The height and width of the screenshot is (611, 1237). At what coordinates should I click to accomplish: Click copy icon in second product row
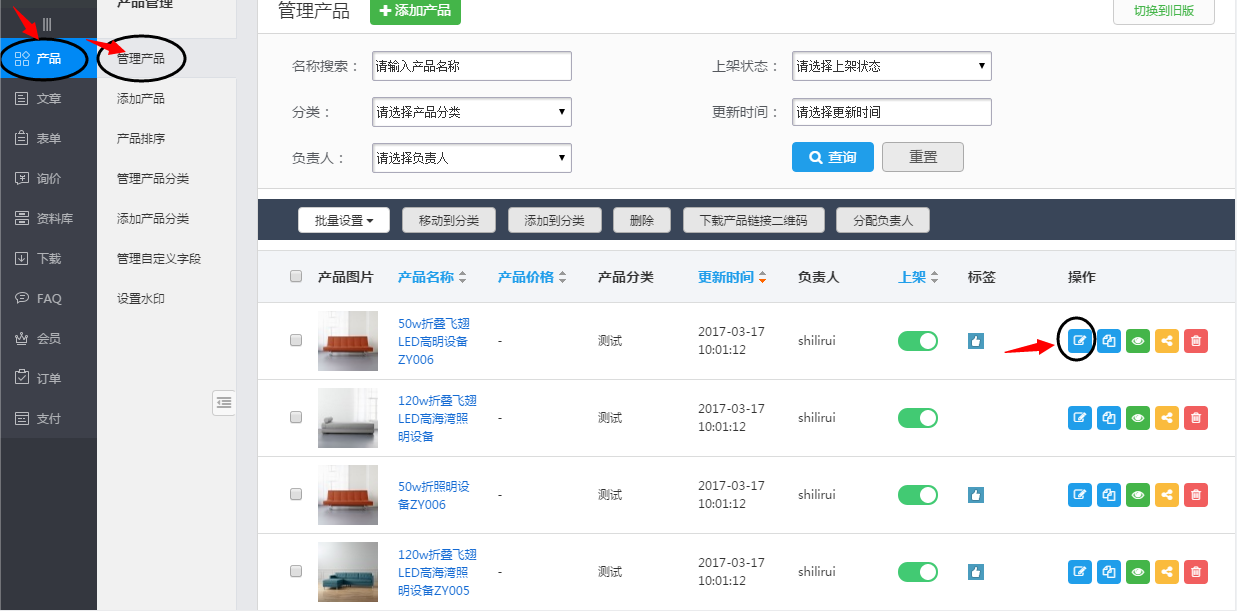click(1108, 418)
